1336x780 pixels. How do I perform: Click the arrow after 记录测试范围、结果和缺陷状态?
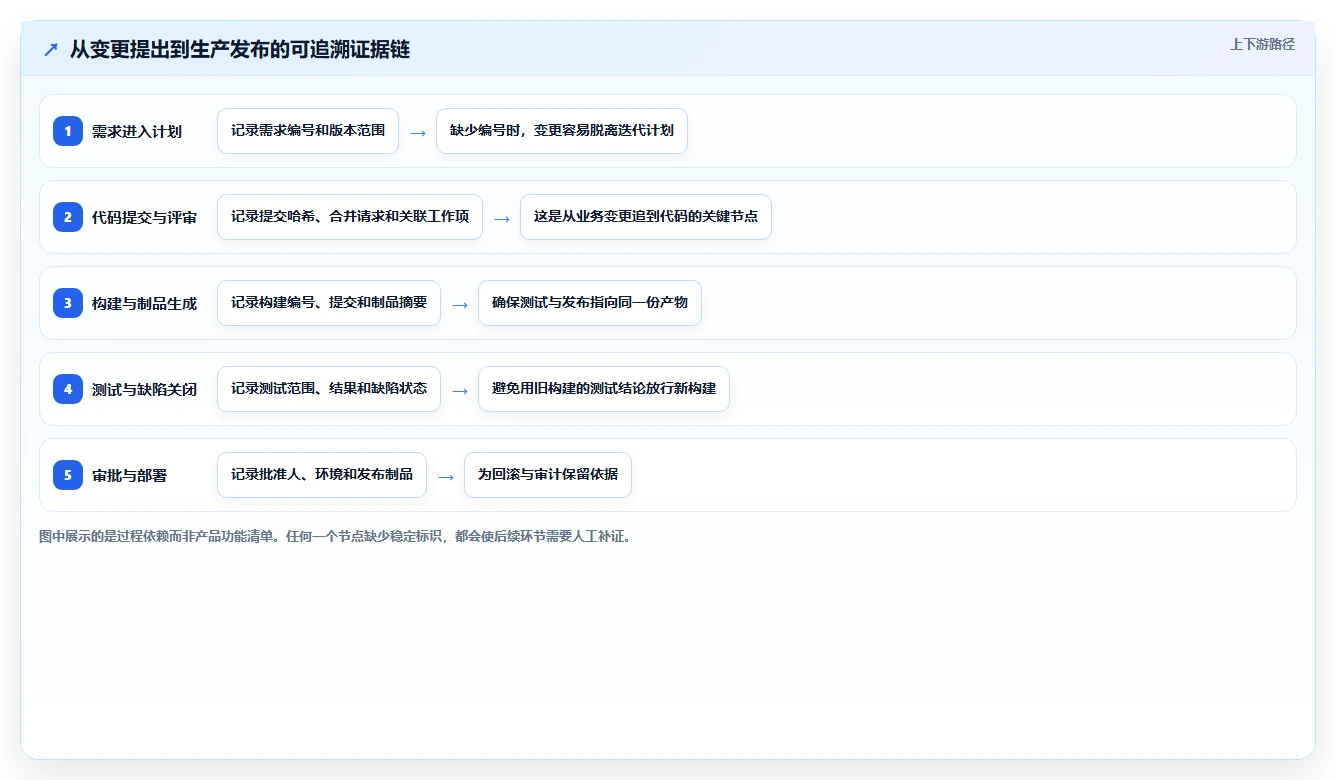(x=460, y=390)
